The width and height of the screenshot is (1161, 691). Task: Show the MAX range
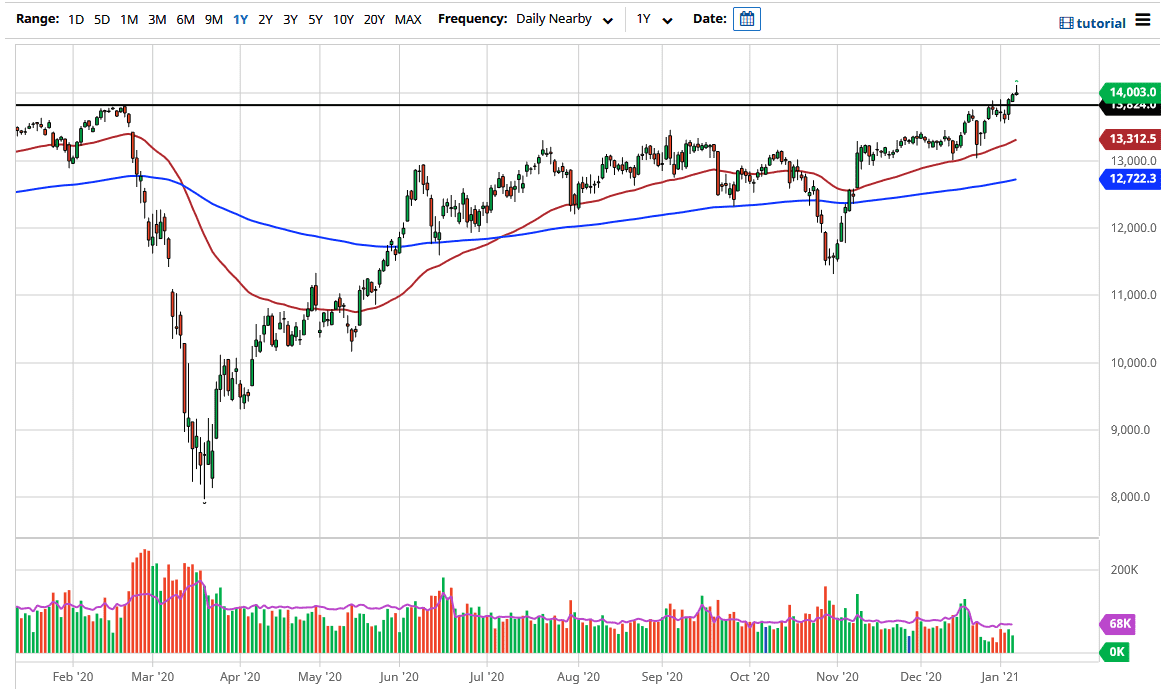408,19
